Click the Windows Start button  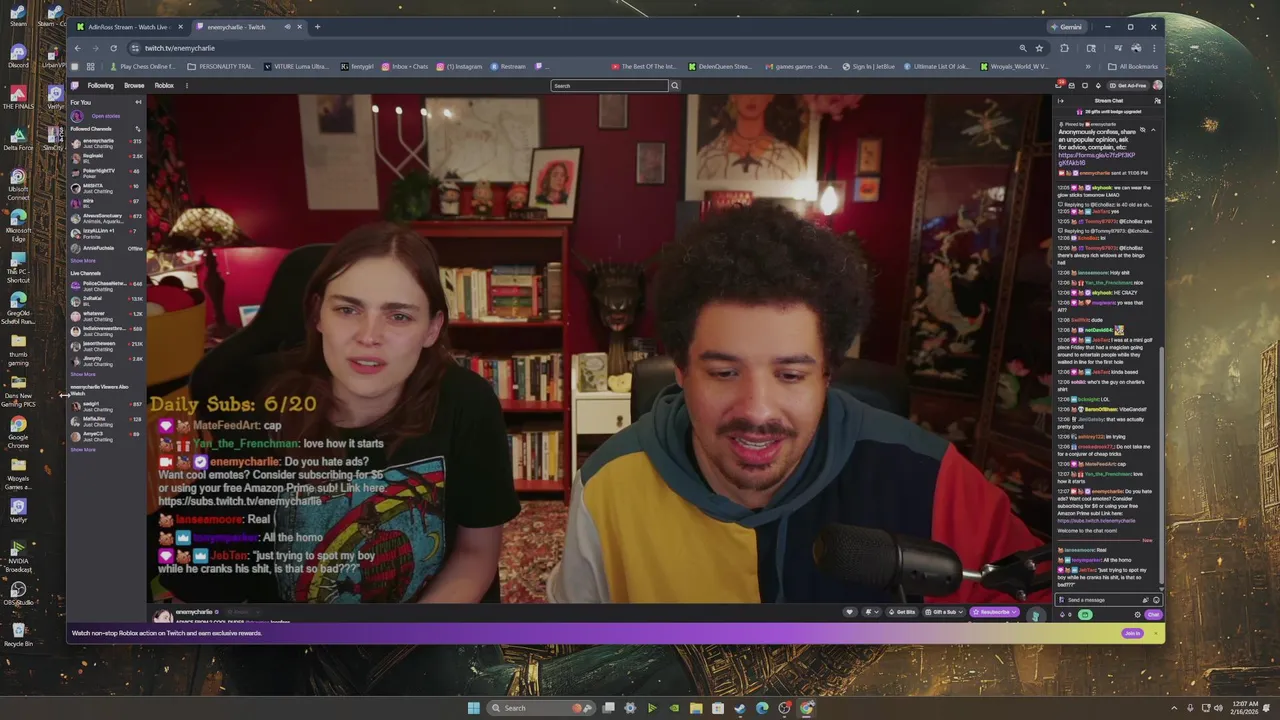(x=473, y=708)
